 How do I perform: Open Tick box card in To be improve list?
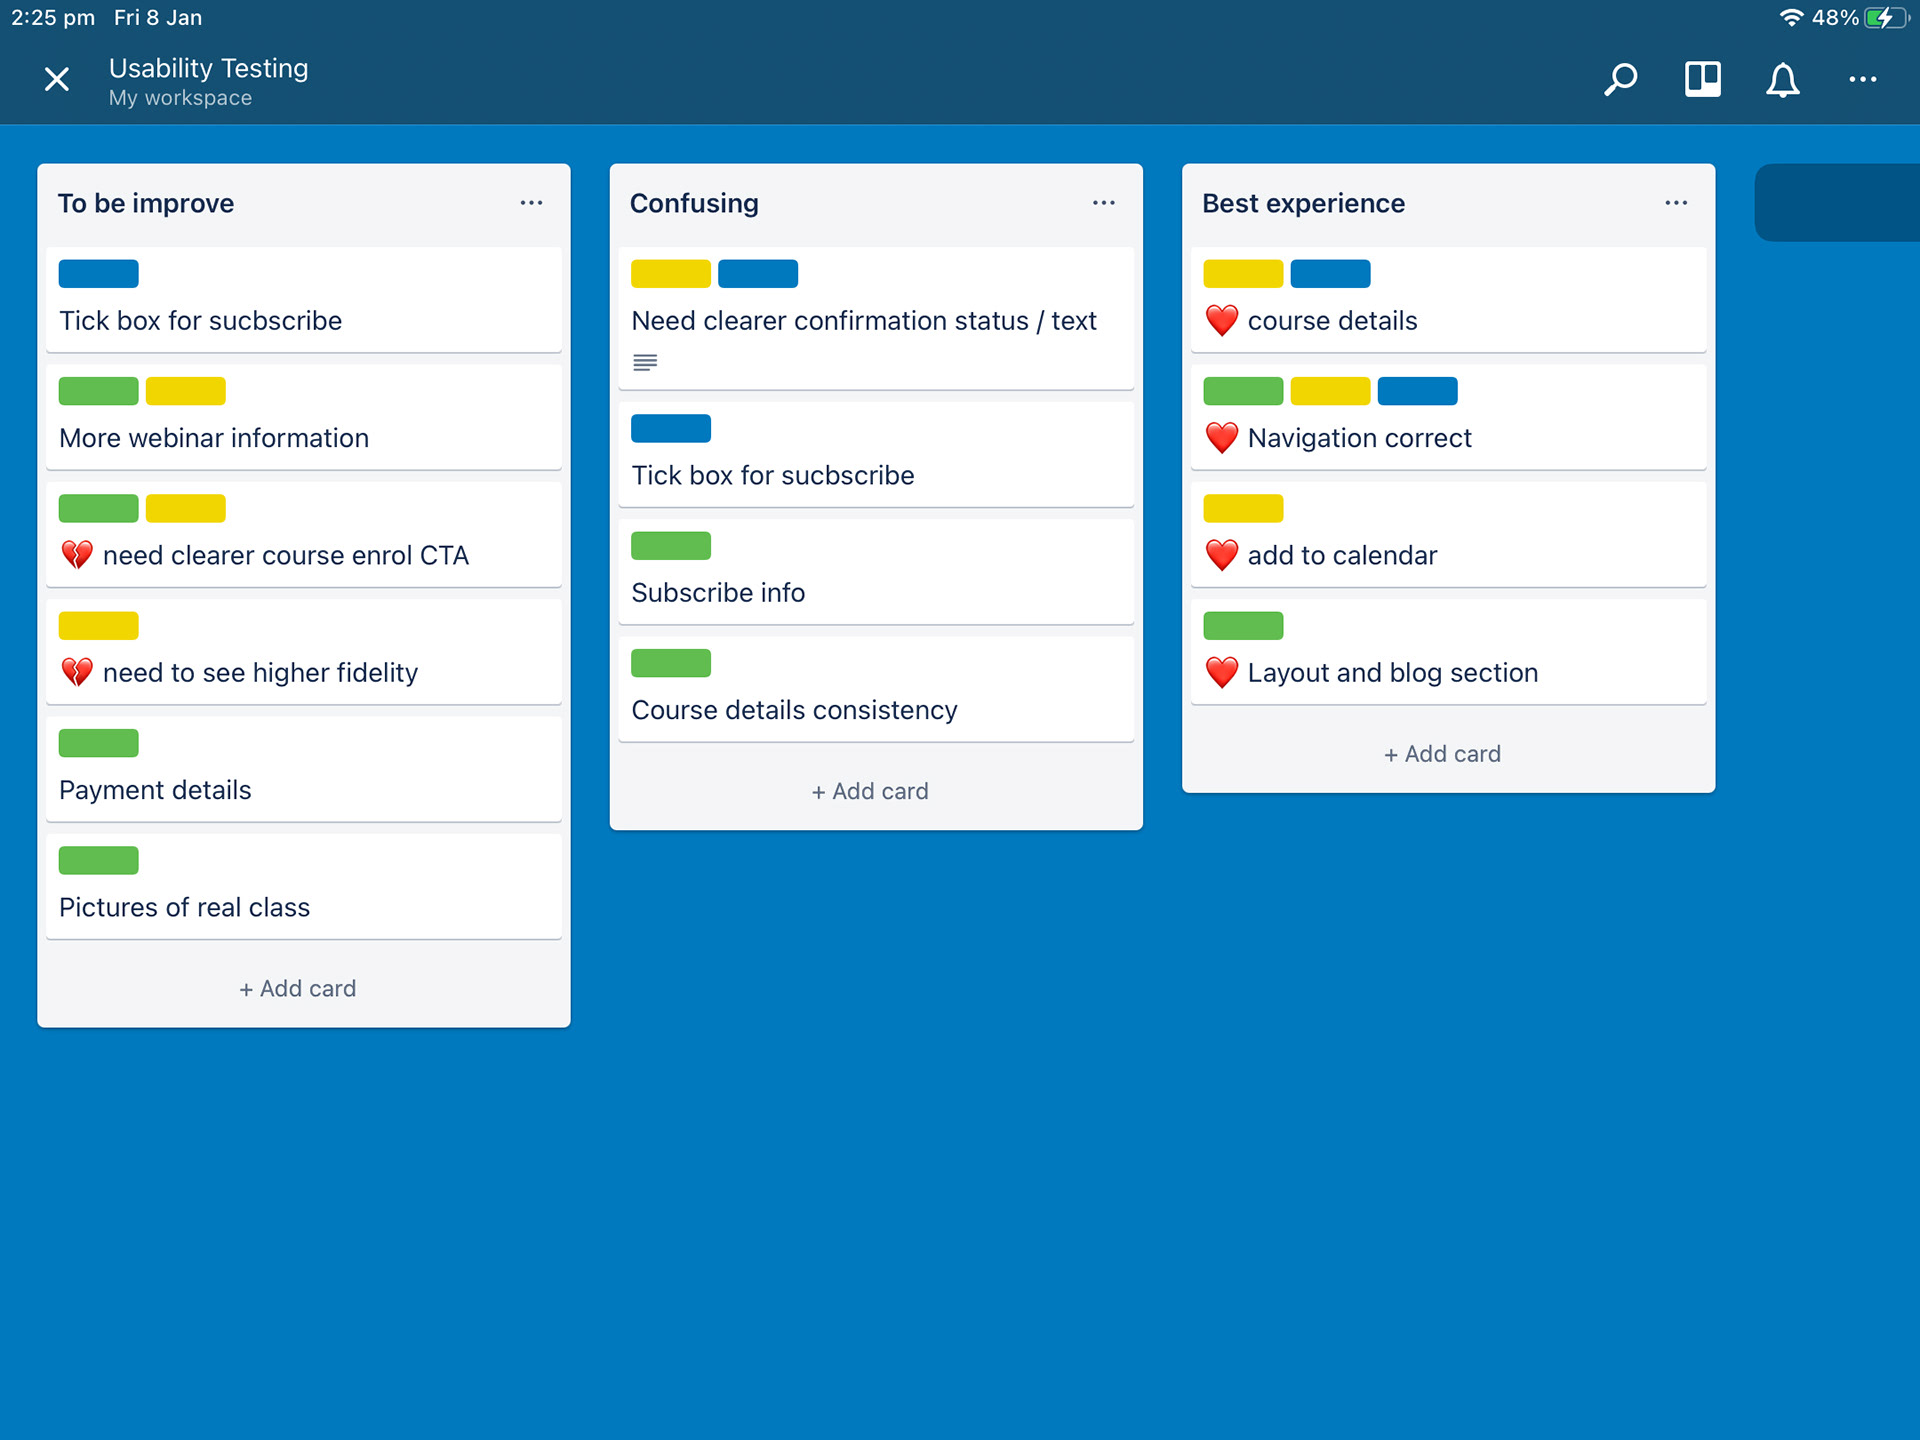point(304,299)
